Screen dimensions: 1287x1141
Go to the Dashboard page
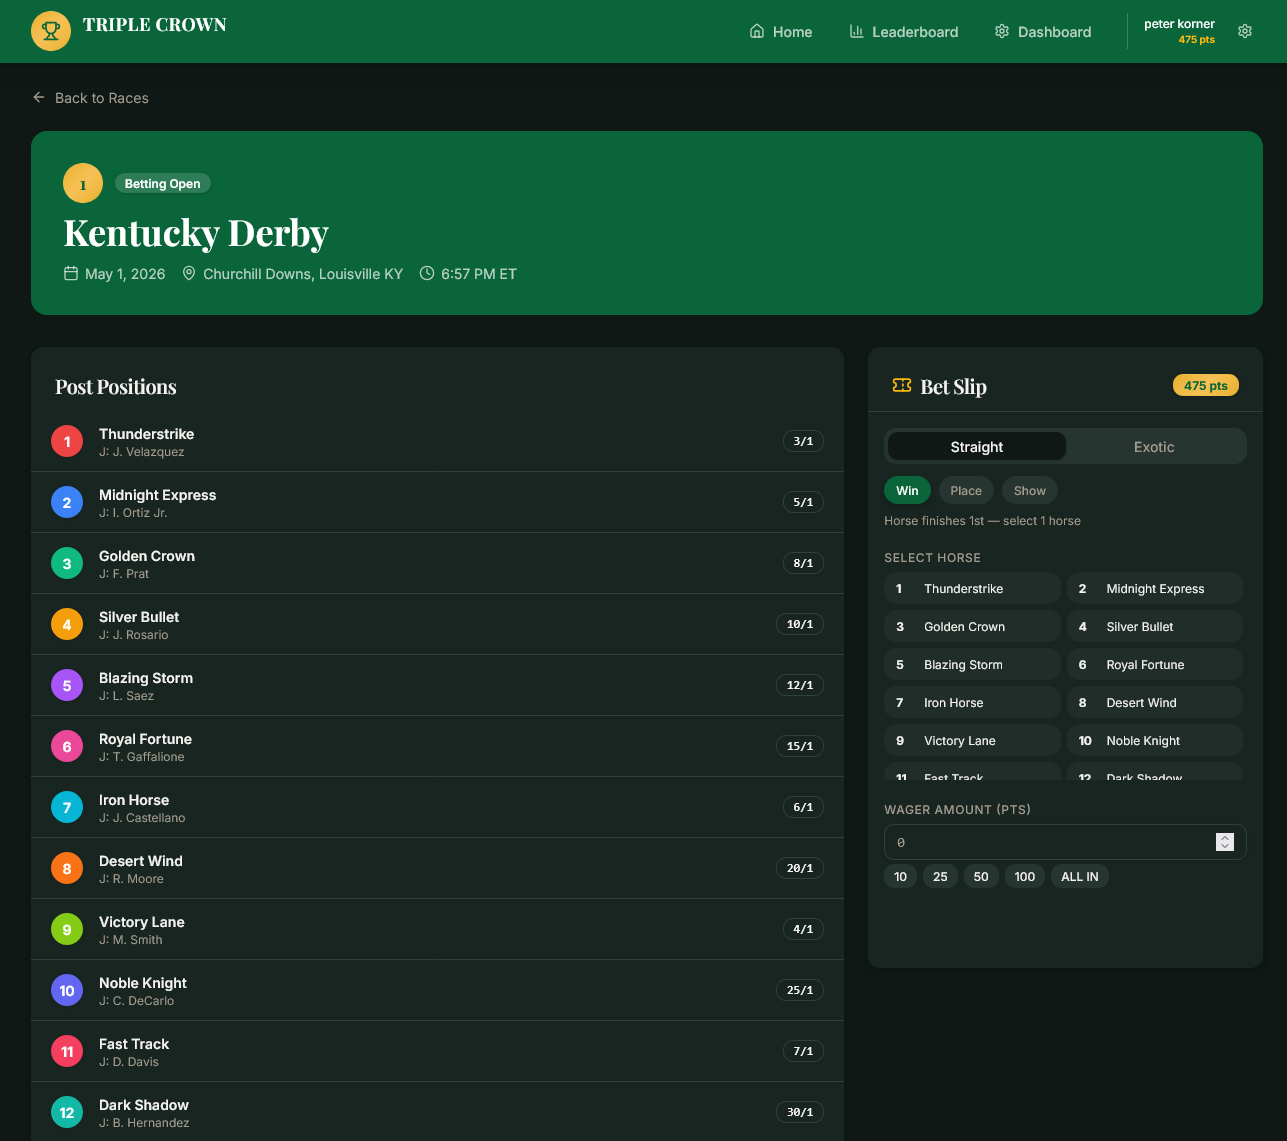pos(1043,32)
